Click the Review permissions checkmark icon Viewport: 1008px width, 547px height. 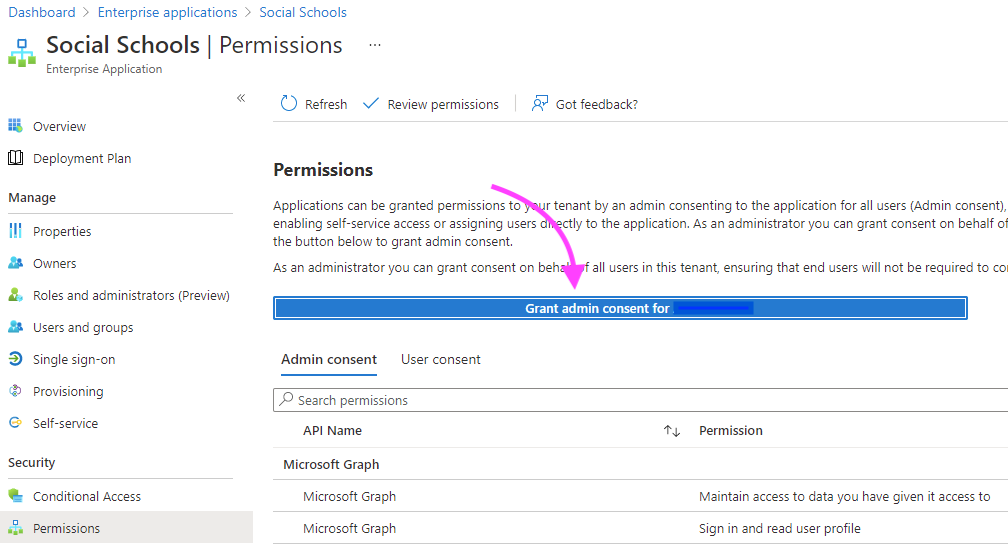click(371, 104)
